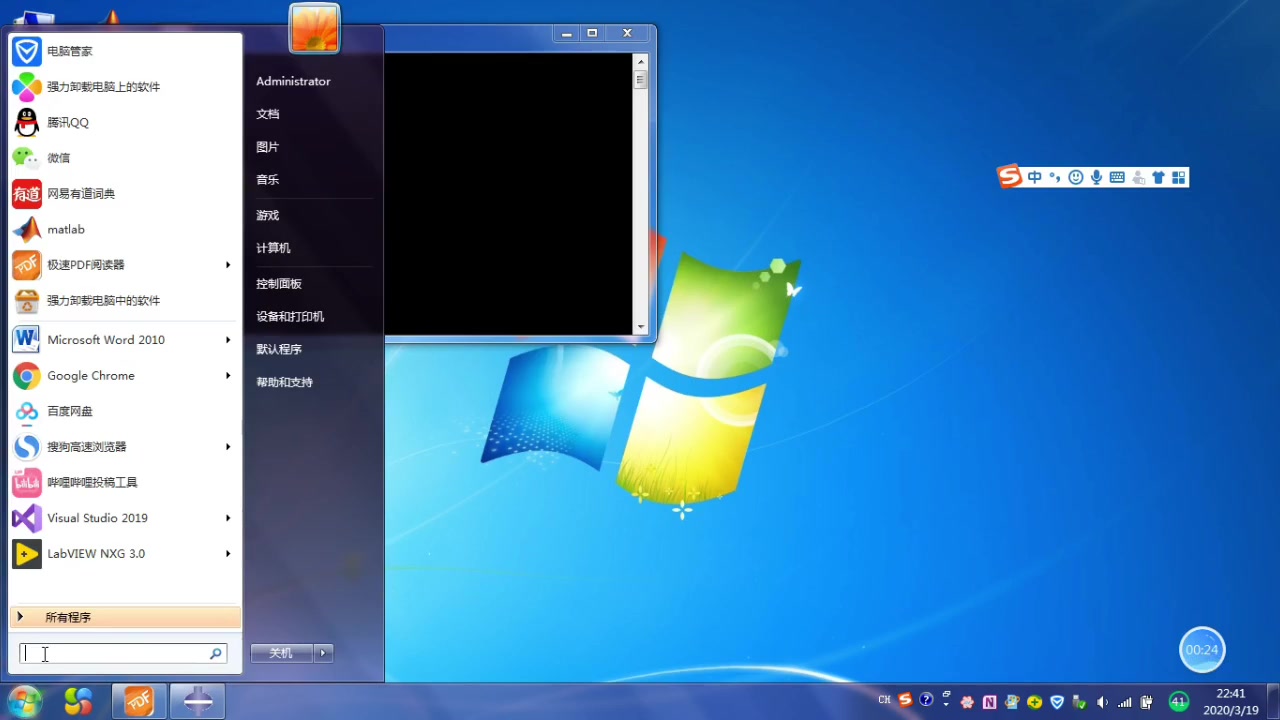1280x720 pixels.
Task: Expand LabVIEW NXG 3.0 jump list arrow
Action: pos(228,554)
